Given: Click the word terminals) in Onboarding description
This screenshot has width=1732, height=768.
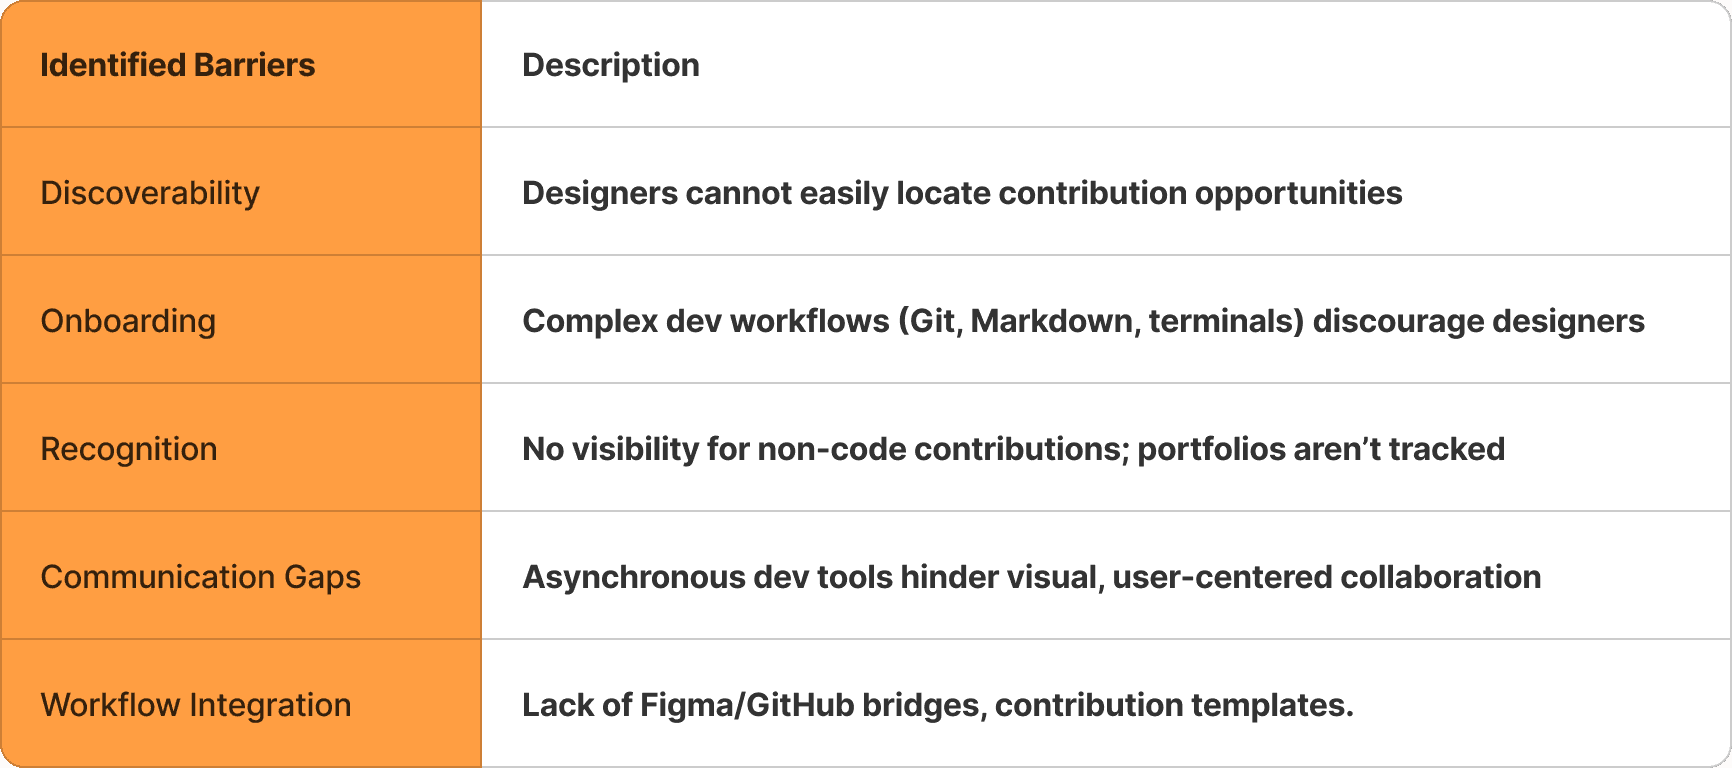Looking at the screenshot, I should pos(1226,321).
